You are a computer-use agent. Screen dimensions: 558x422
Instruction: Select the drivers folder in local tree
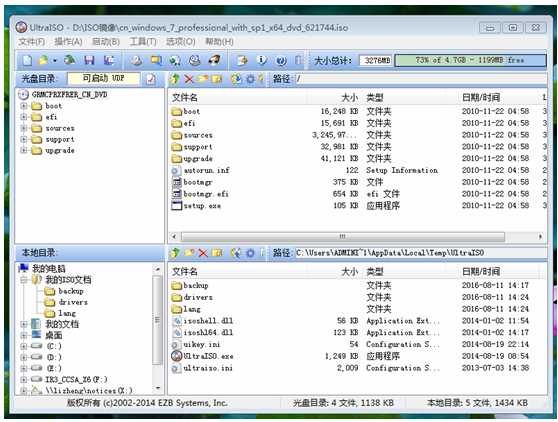click(73, 302)
